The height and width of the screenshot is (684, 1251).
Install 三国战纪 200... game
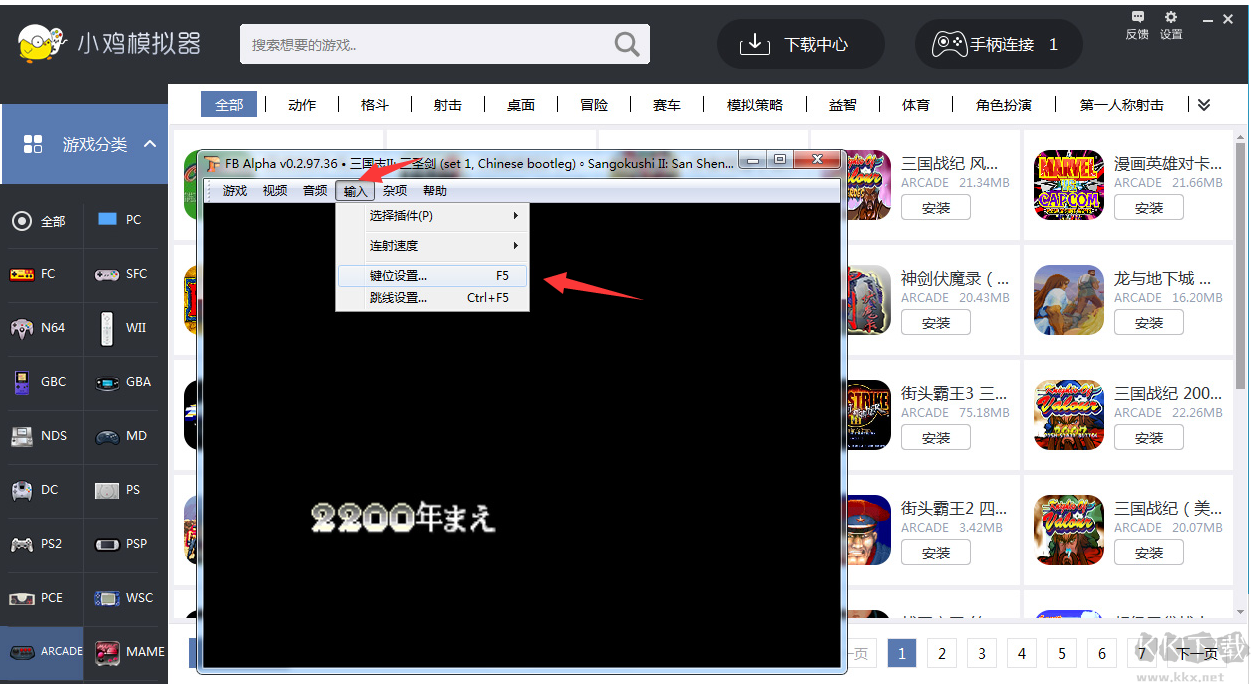[1149, 438]
